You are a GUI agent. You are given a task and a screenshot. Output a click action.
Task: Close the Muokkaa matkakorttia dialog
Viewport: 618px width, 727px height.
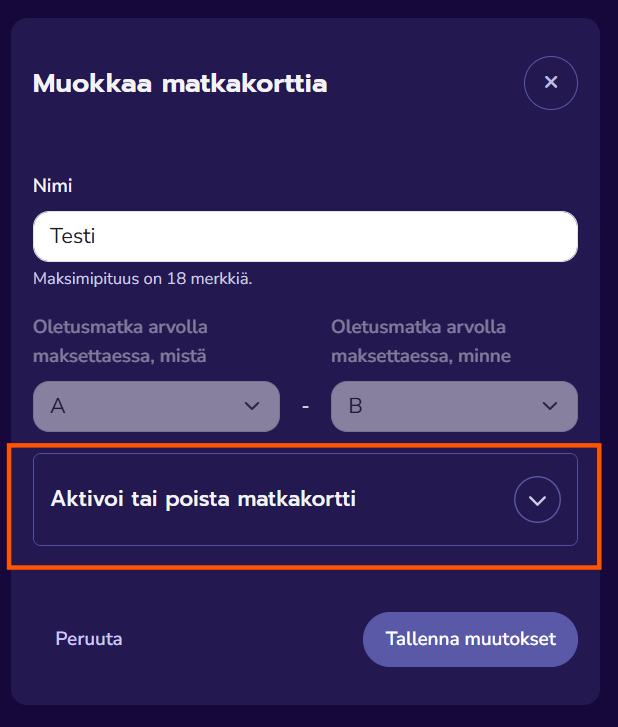click(551, 82)
